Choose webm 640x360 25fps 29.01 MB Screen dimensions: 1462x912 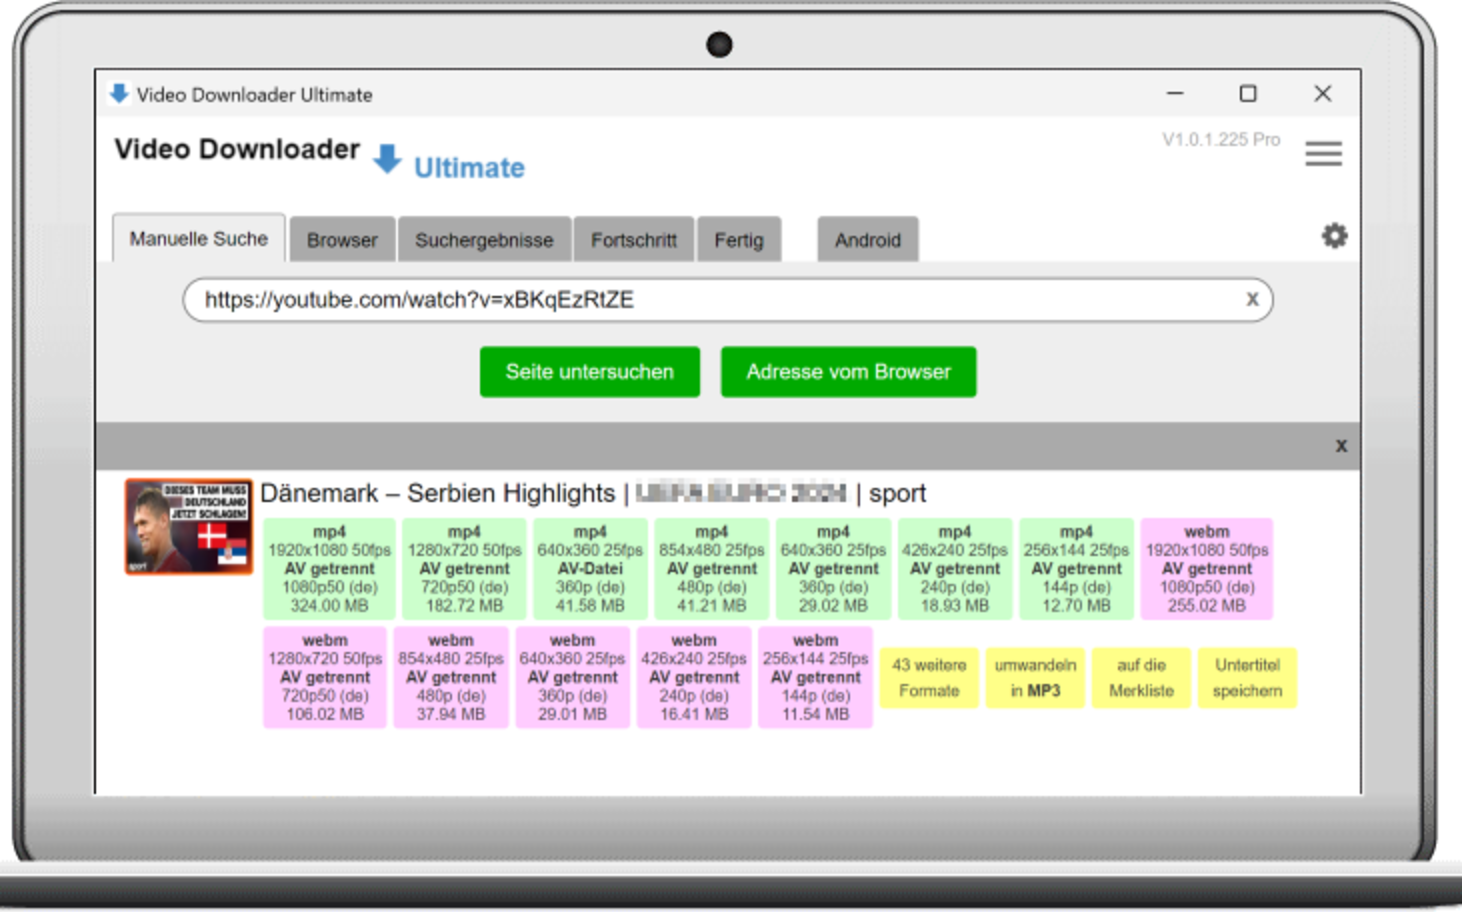pos(573,677)
